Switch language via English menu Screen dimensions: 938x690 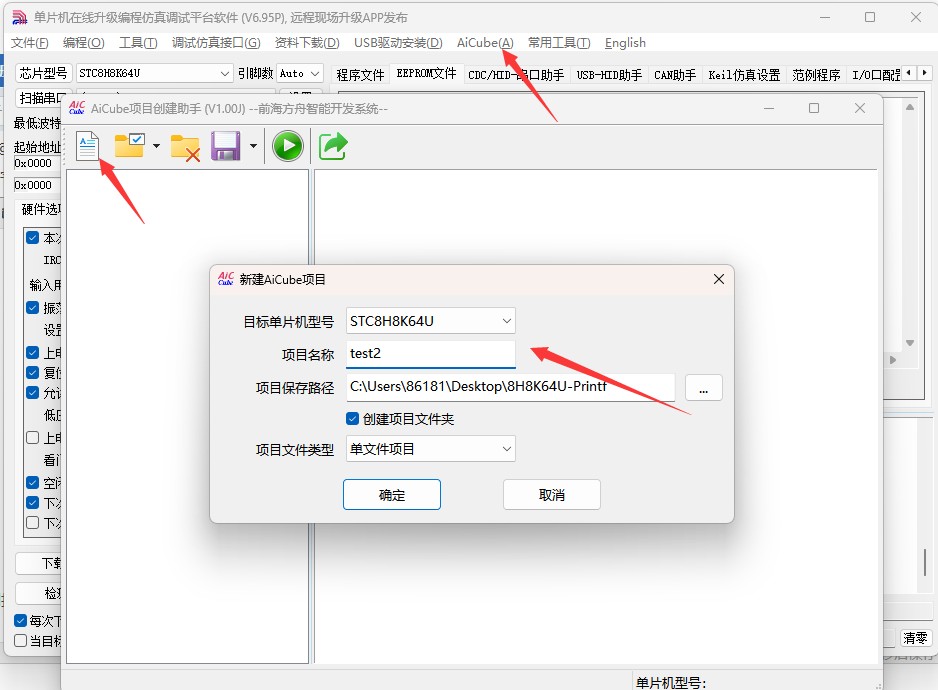pos(625,42)
